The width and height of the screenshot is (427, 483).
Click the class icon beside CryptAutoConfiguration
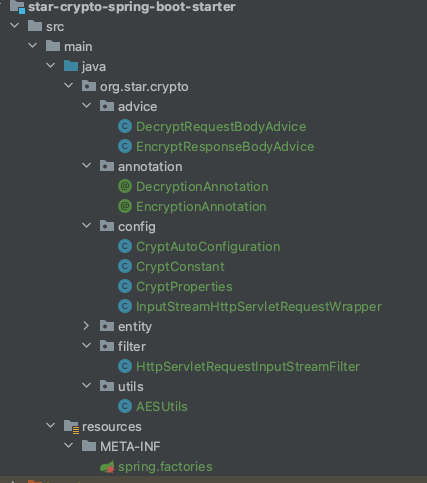125,246
